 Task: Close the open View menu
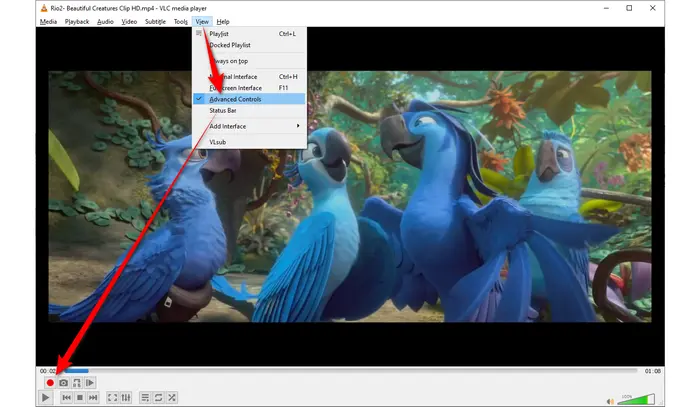(x=202, y=21)
